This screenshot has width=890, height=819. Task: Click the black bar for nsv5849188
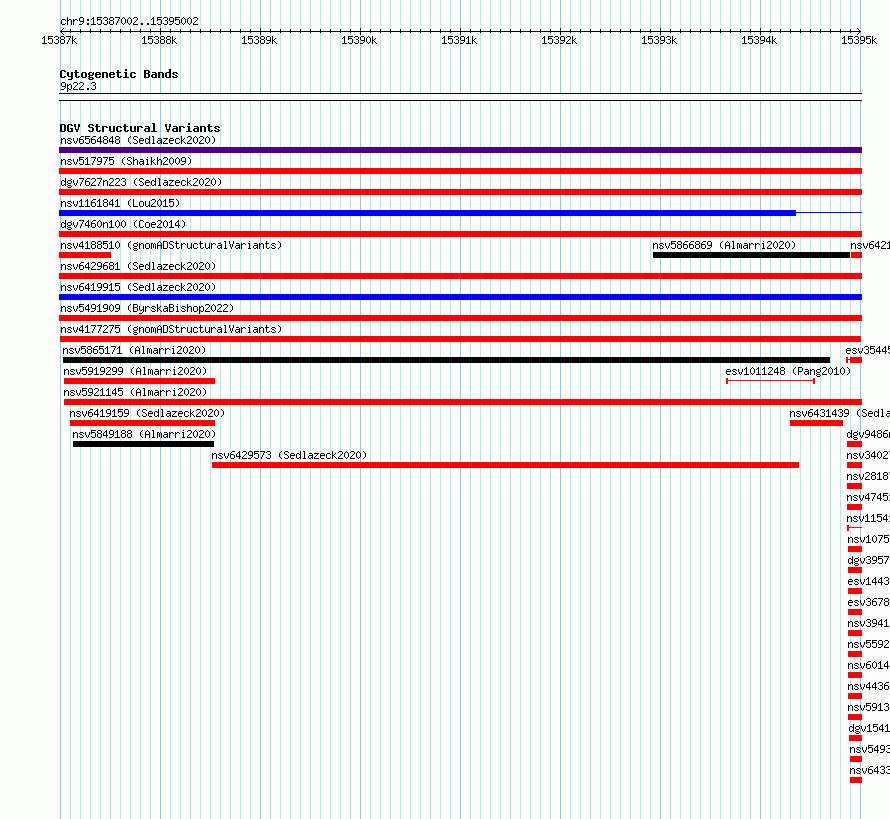tap(143, 444)
